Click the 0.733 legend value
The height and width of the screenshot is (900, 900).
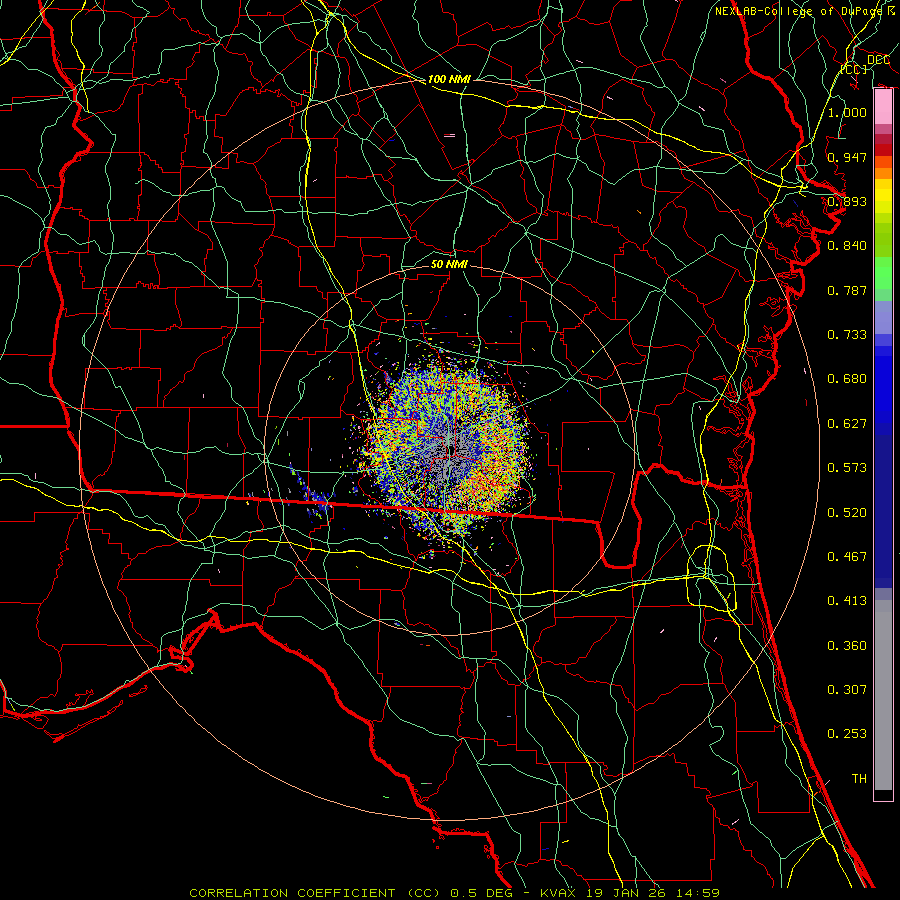847,335
